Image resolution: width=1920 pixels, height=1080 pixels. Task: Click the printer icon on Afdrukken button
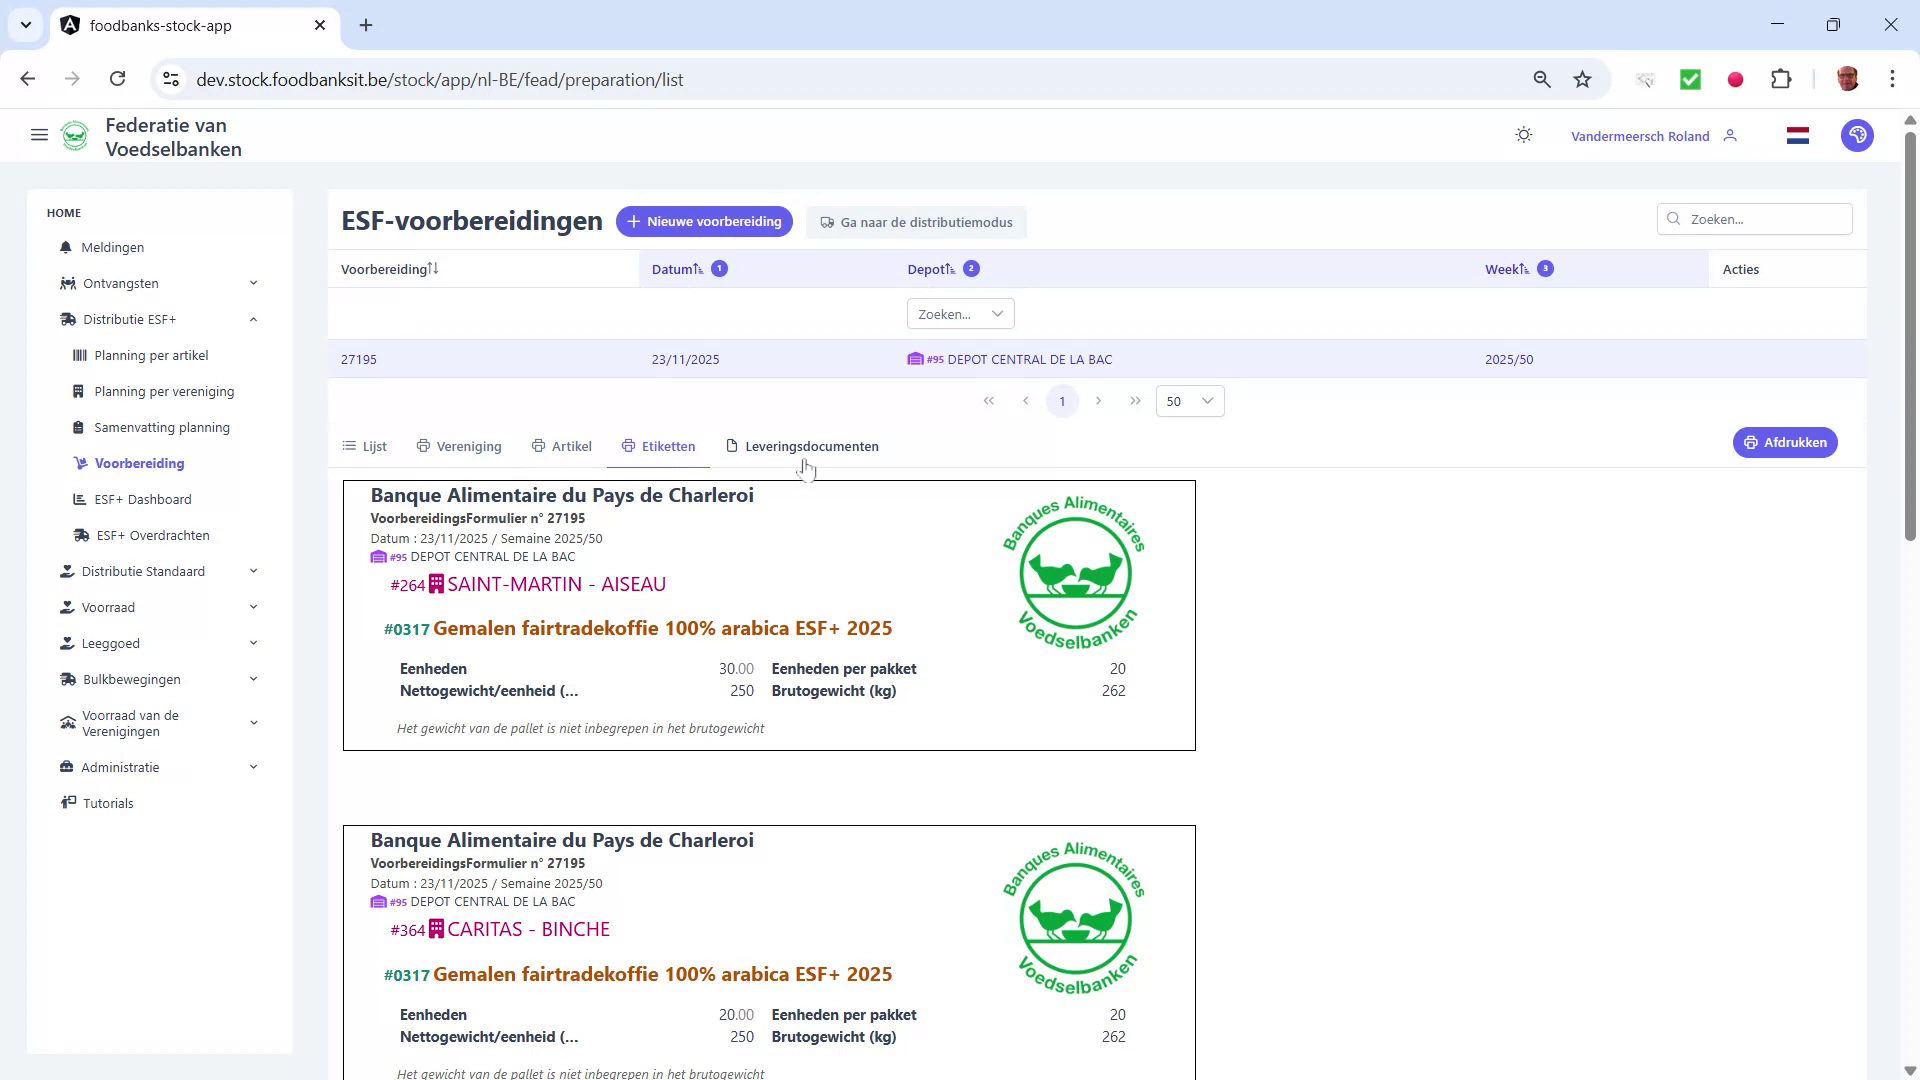point(1750,442)
